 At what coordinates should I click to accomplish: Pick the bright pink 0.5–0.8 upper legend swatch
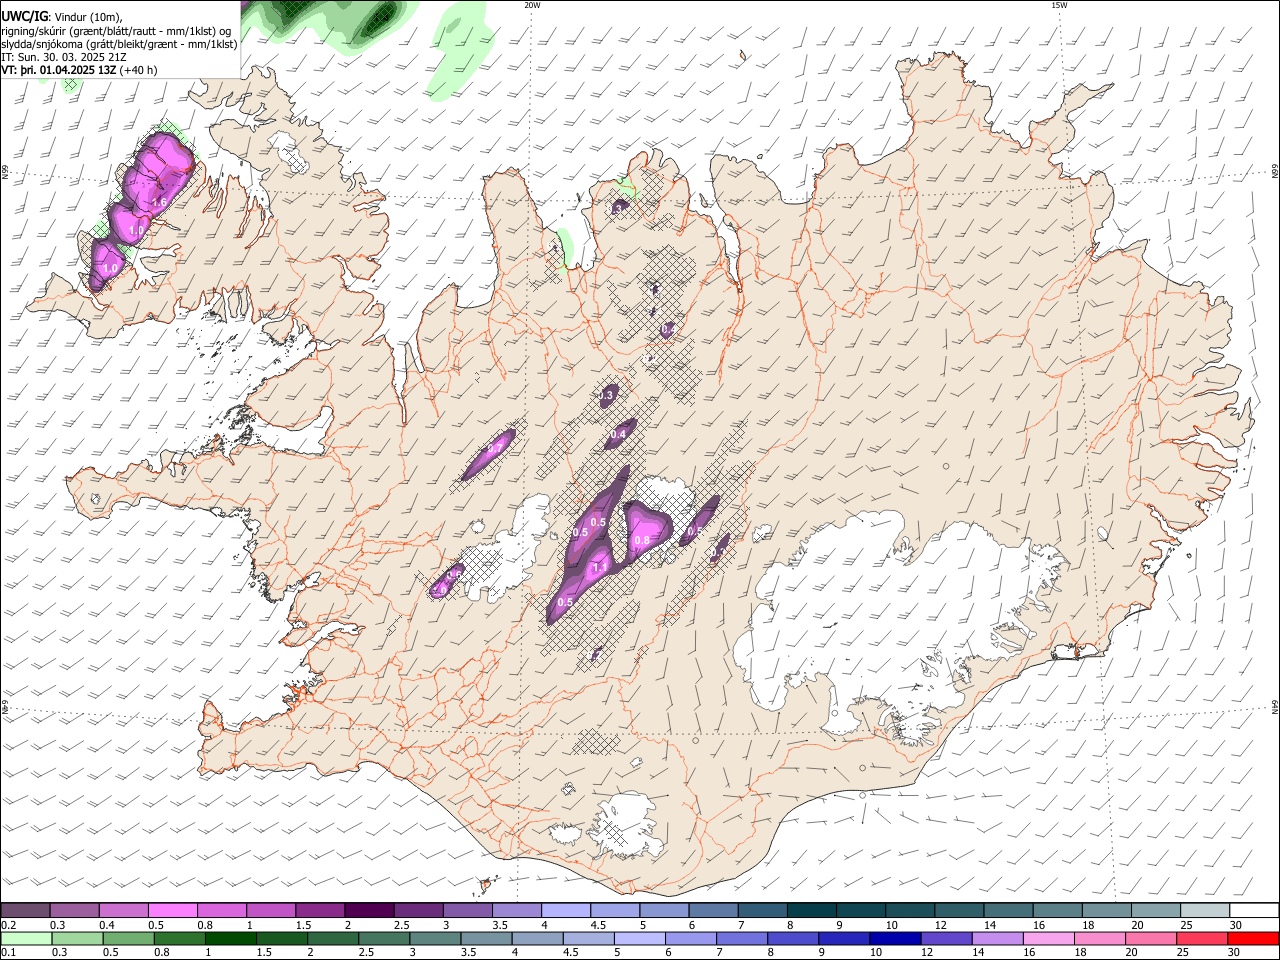tap(173, 910)
